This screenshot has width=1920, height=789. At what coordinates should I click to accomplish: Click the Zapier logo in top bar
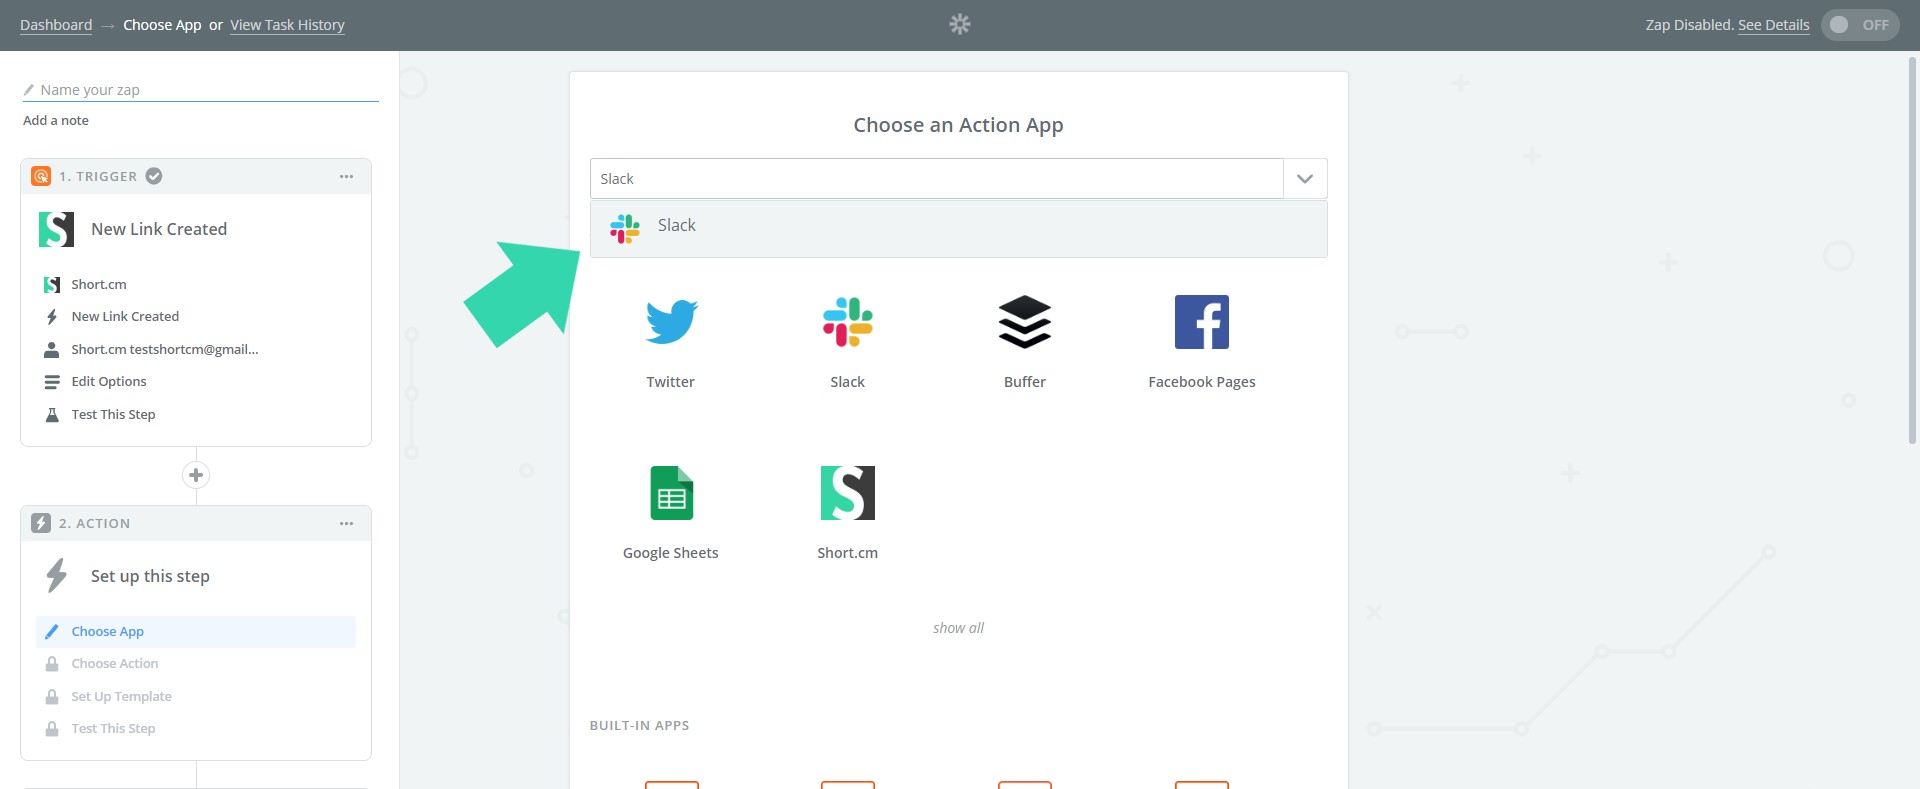(x=960, y=24)
